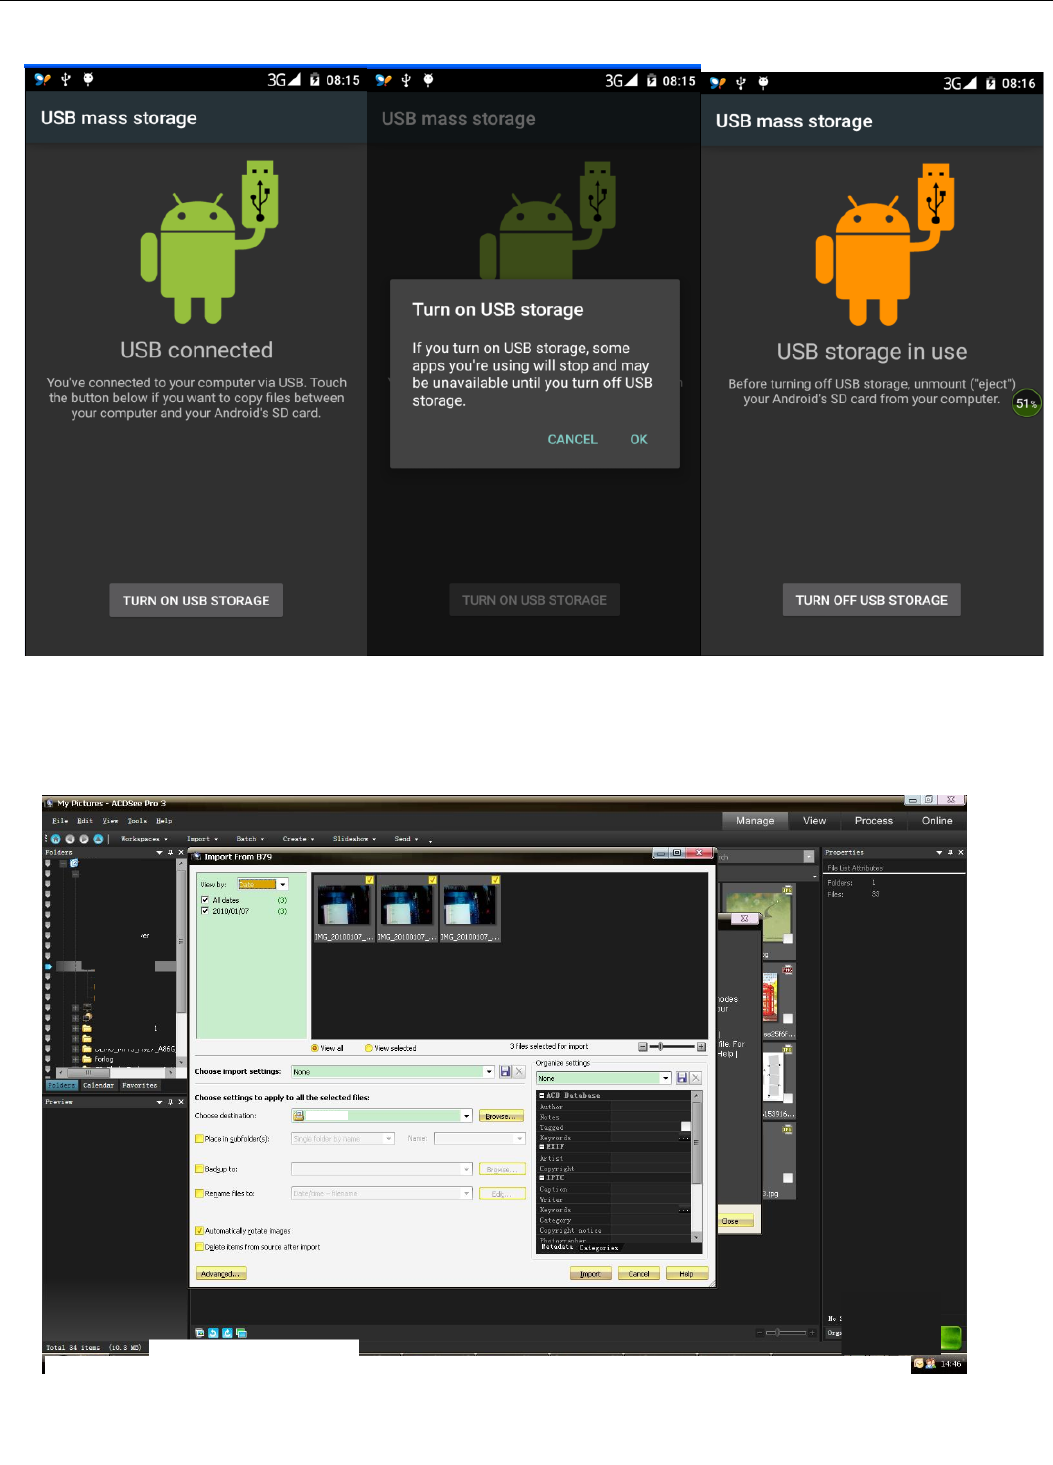Open the Edit menu
Viewport: 1053px width, 1465px height.
point(85,821)
